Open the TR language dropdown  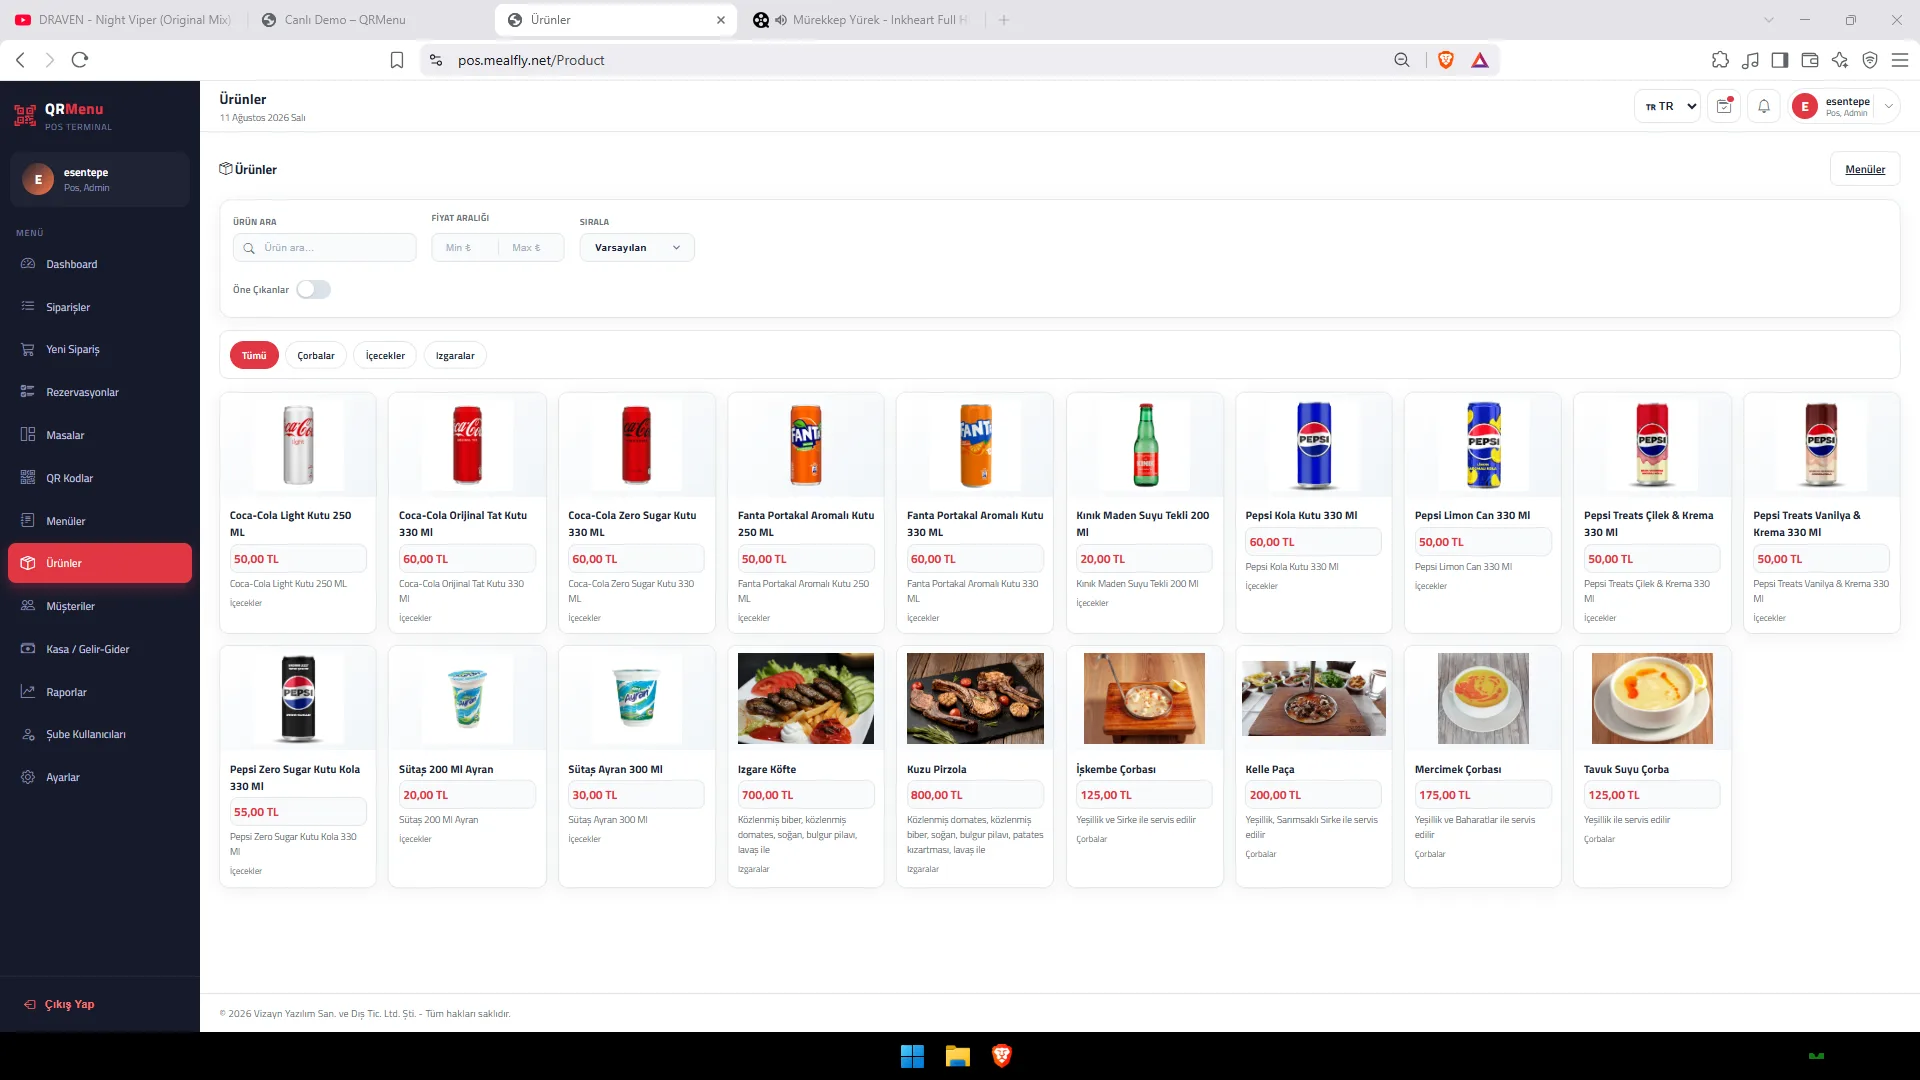tap(1667, 106)
